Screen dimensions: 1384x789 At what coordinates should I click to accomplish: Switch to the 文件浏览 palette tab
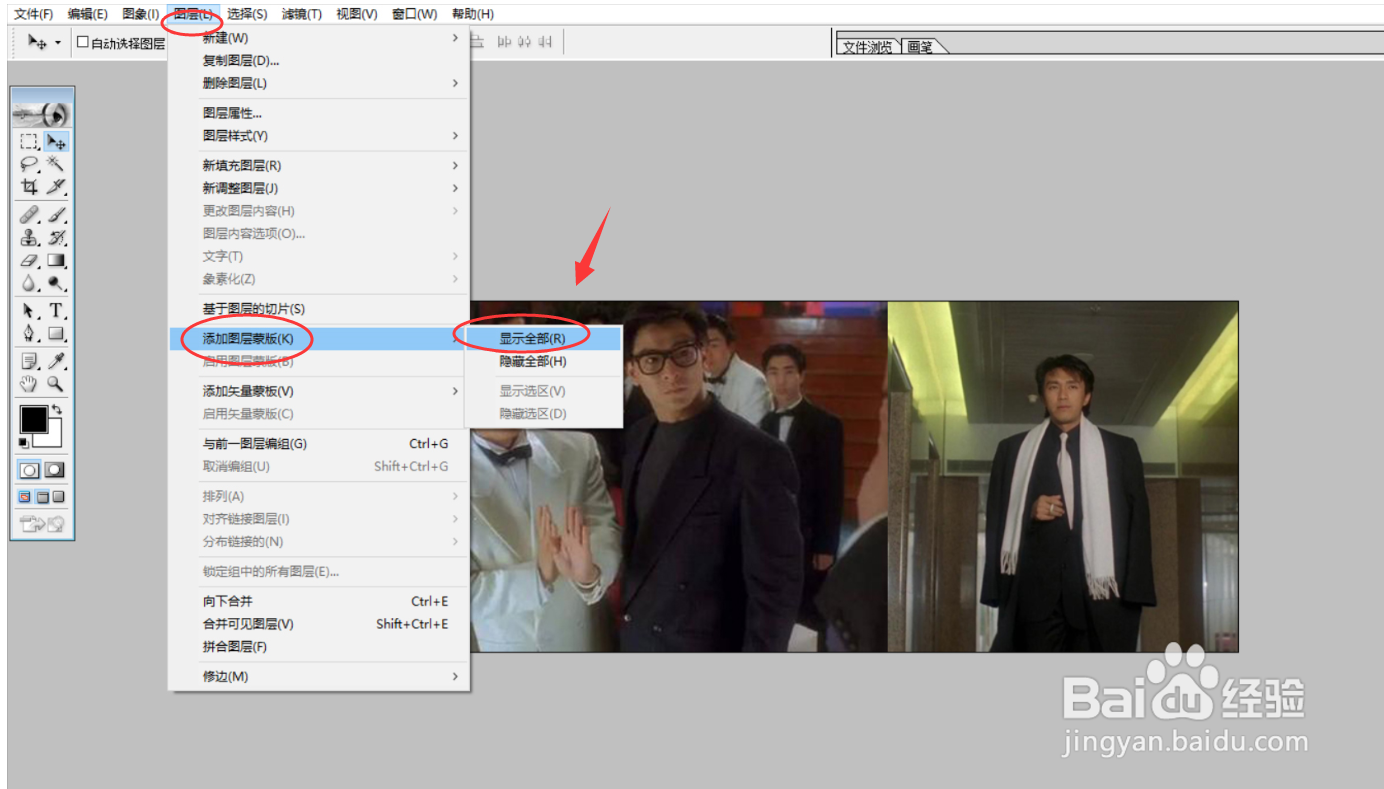pyautogui.click(x=868, y=47)
